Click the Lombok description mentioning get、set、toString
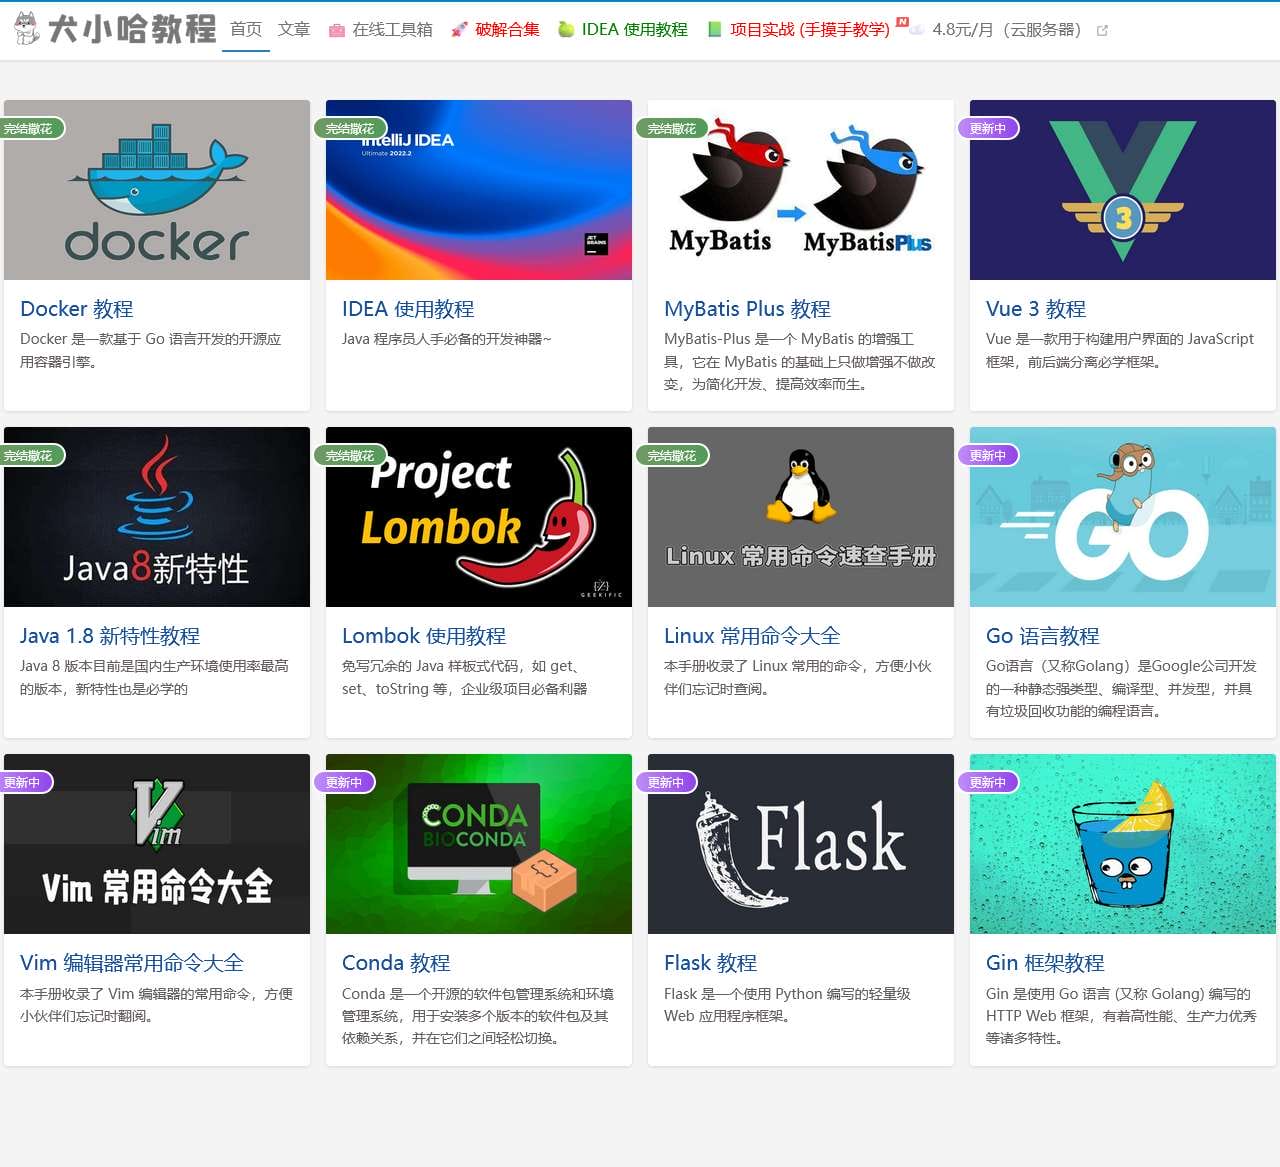Screen dimensions: 1280x1167 tap(465, 677)
